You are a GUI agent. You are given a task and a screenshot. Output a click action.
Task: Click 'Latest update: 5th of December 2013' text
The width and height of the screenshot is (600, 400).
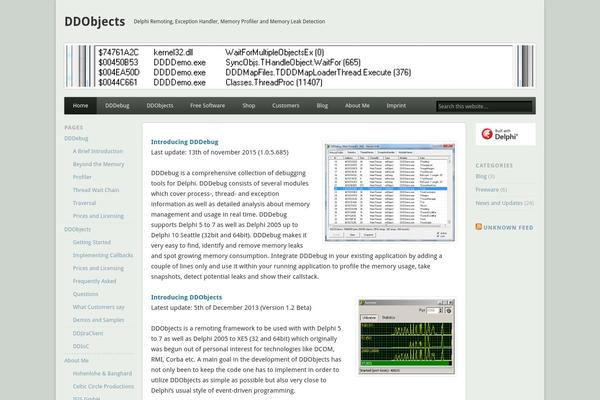[x=231, y=308]
